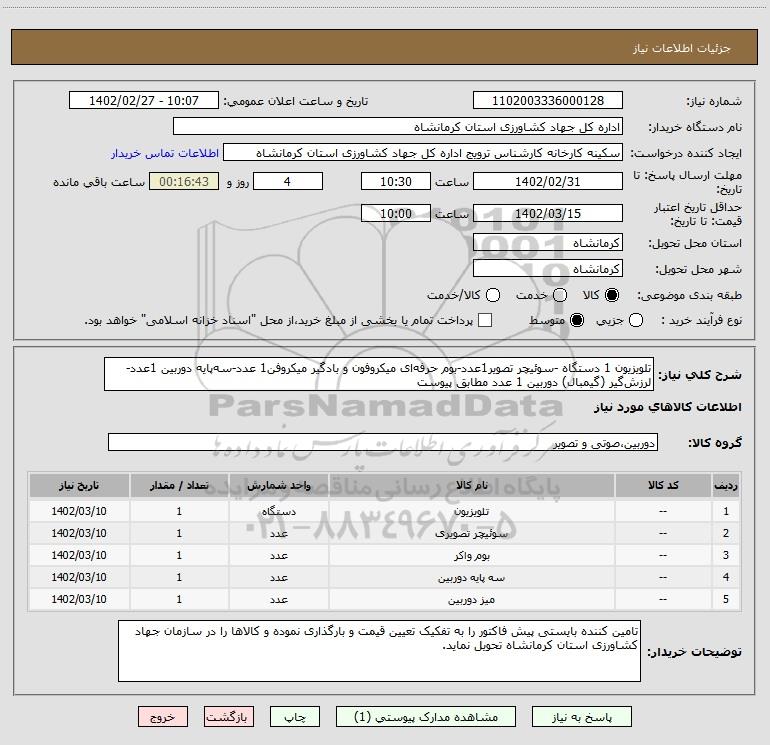770x745 pixels.
Task: Click the validity time field 10:00
Action: 396,213
